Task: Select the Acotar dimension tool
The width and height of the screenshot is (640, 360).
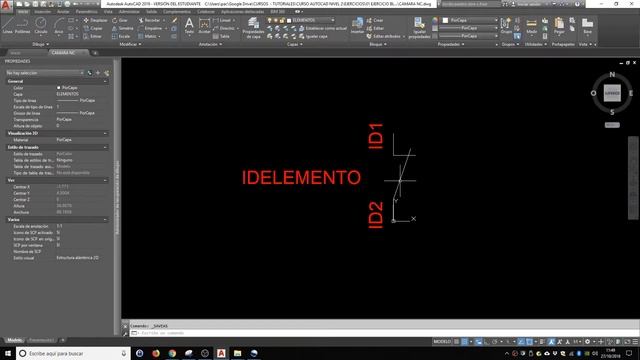Action: pyautogui.click(x=204, y=25)
